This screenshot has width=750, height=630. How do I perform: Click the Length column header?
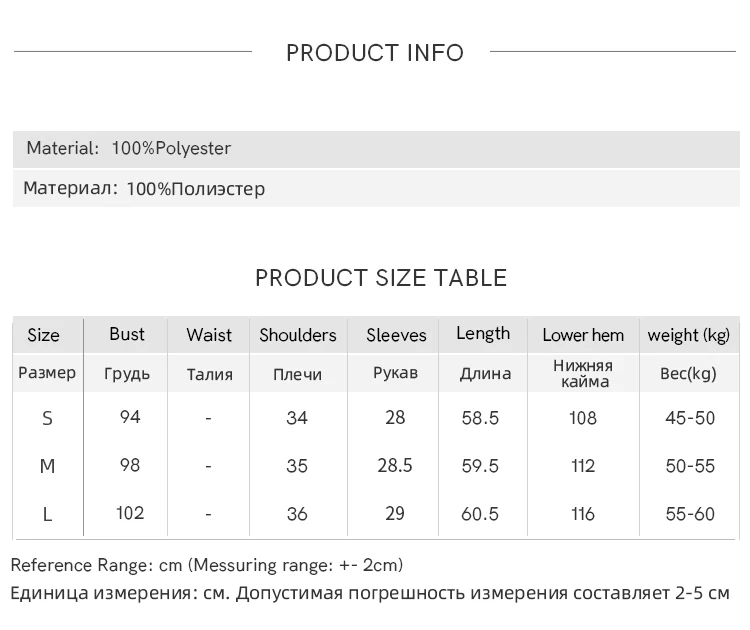[483, 334]
